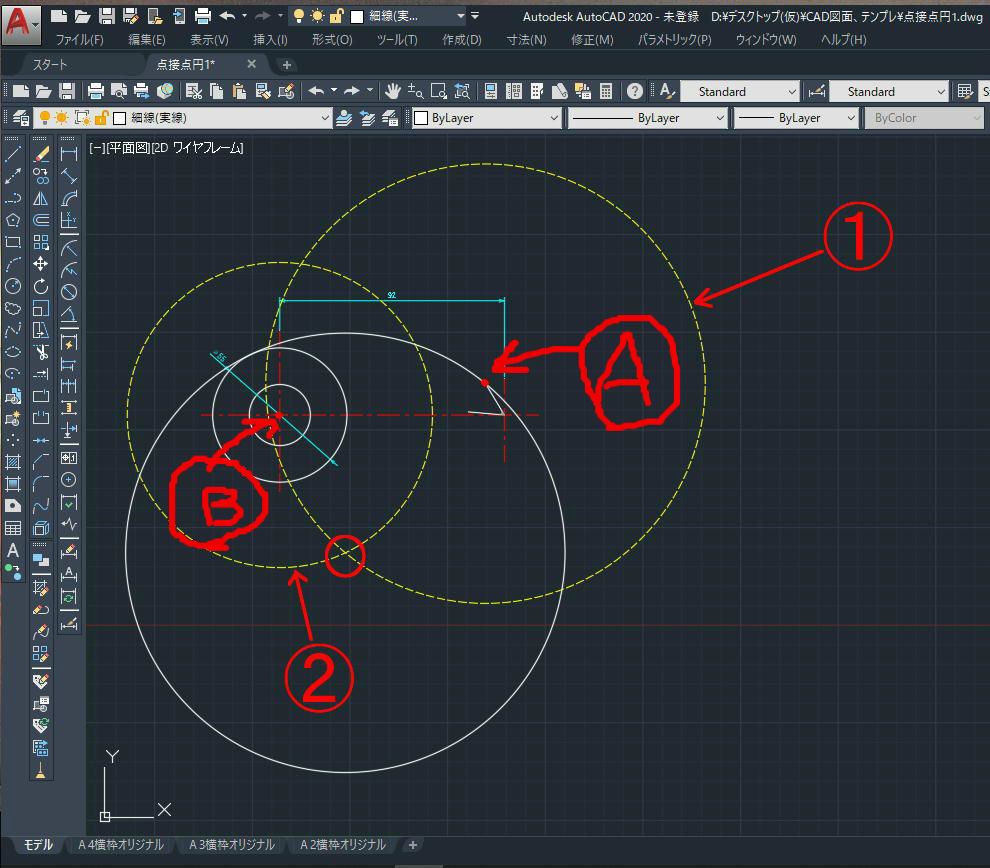
Task: Select the Move modify tool
Action: click(x=41, y=264)
